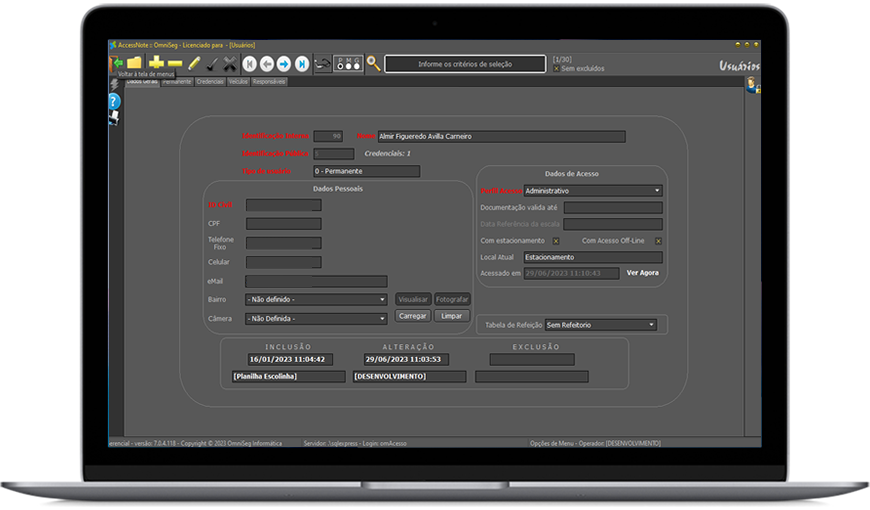
Task: Click the pencil edit record icon
Action: (194, 63)
